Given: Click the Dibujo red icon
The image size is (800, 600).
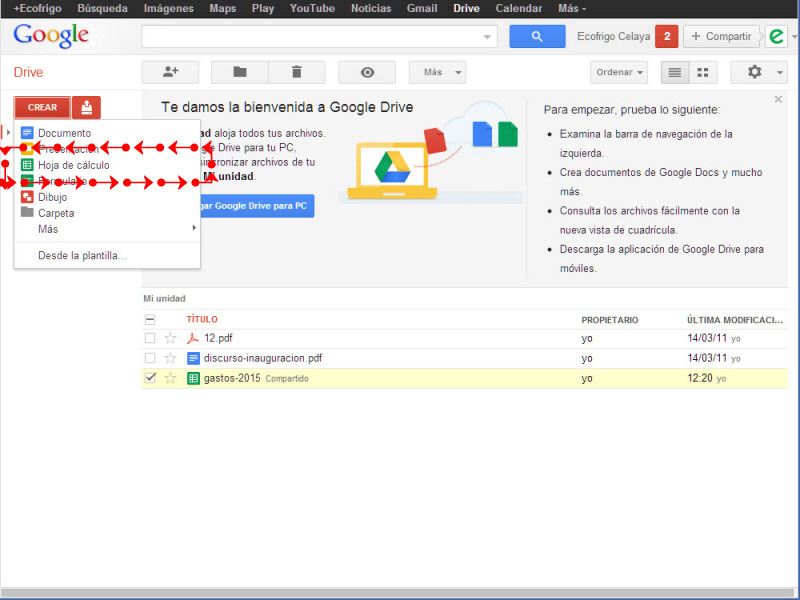Looking at the screenshot, I should coord(27,197).
